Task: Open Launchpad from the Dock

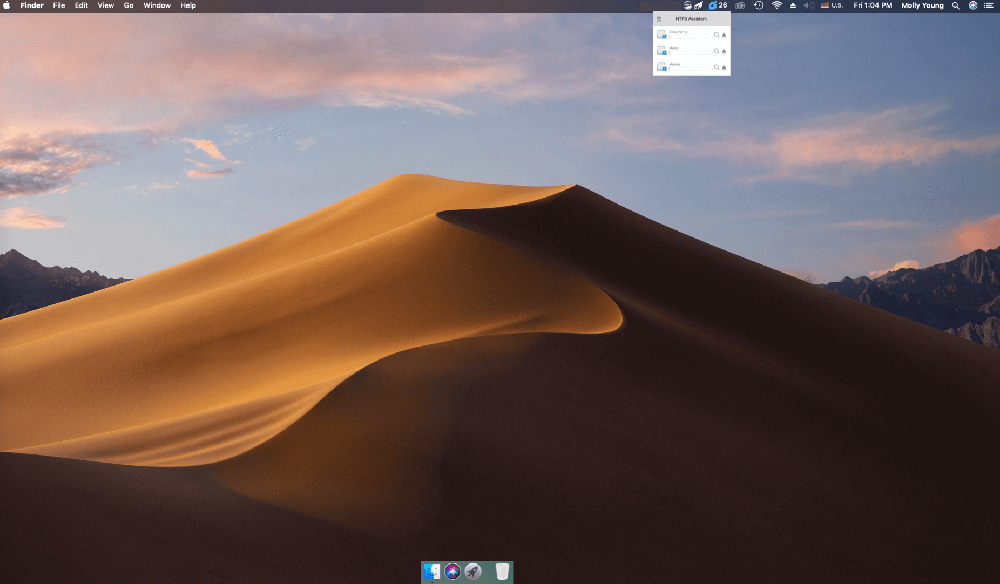Action: 473,571
